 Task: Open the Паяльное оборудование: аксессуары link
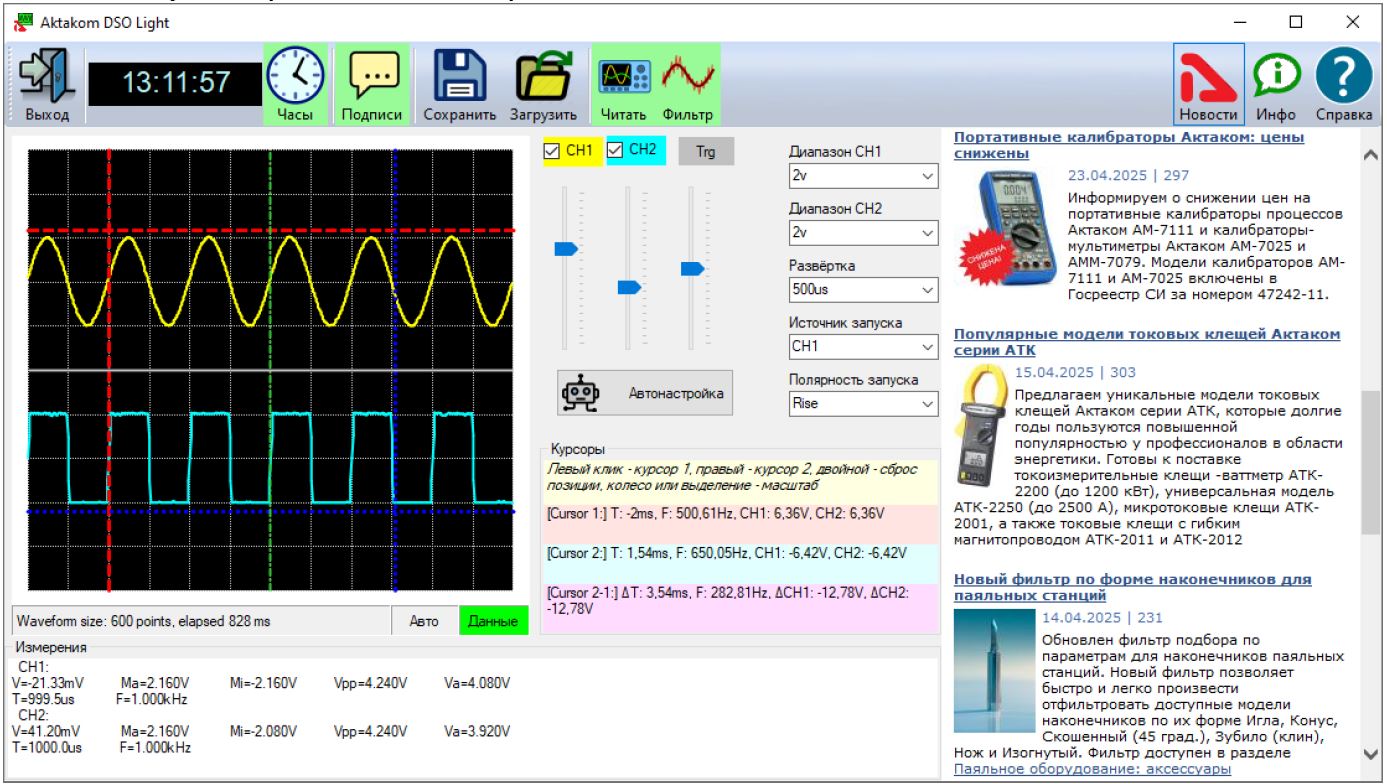click(1092, 769)
